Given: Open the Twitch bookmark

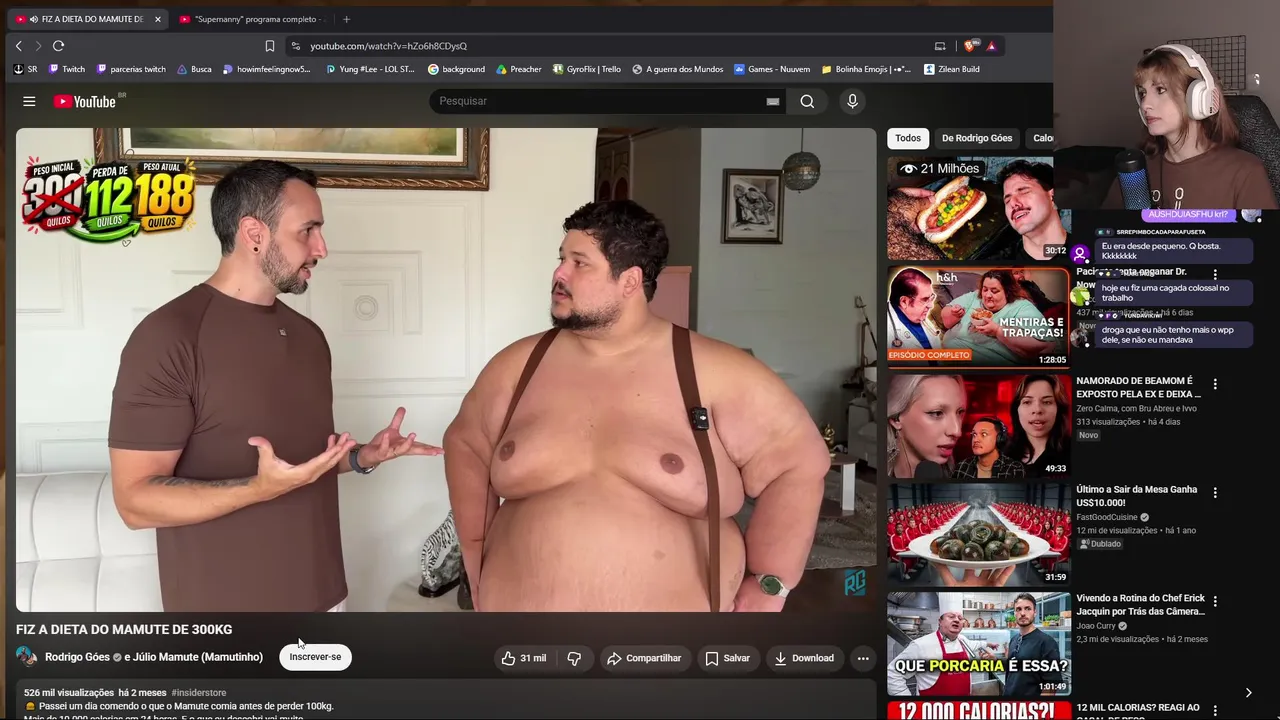Looking at the screenshot, I should (x=66, y=69).
